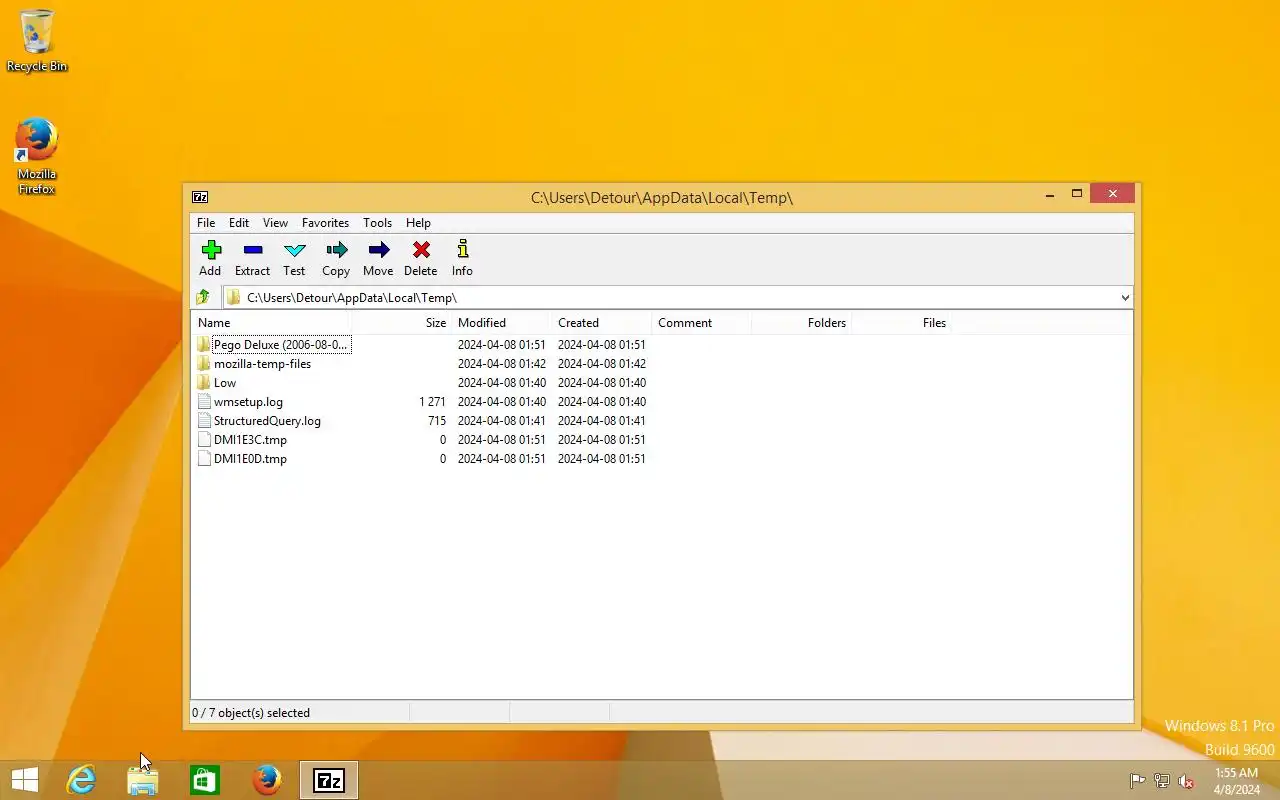Click Created date of wmsetup.log row
This screenshot has height=800, width=1280.
coord(602,402)
